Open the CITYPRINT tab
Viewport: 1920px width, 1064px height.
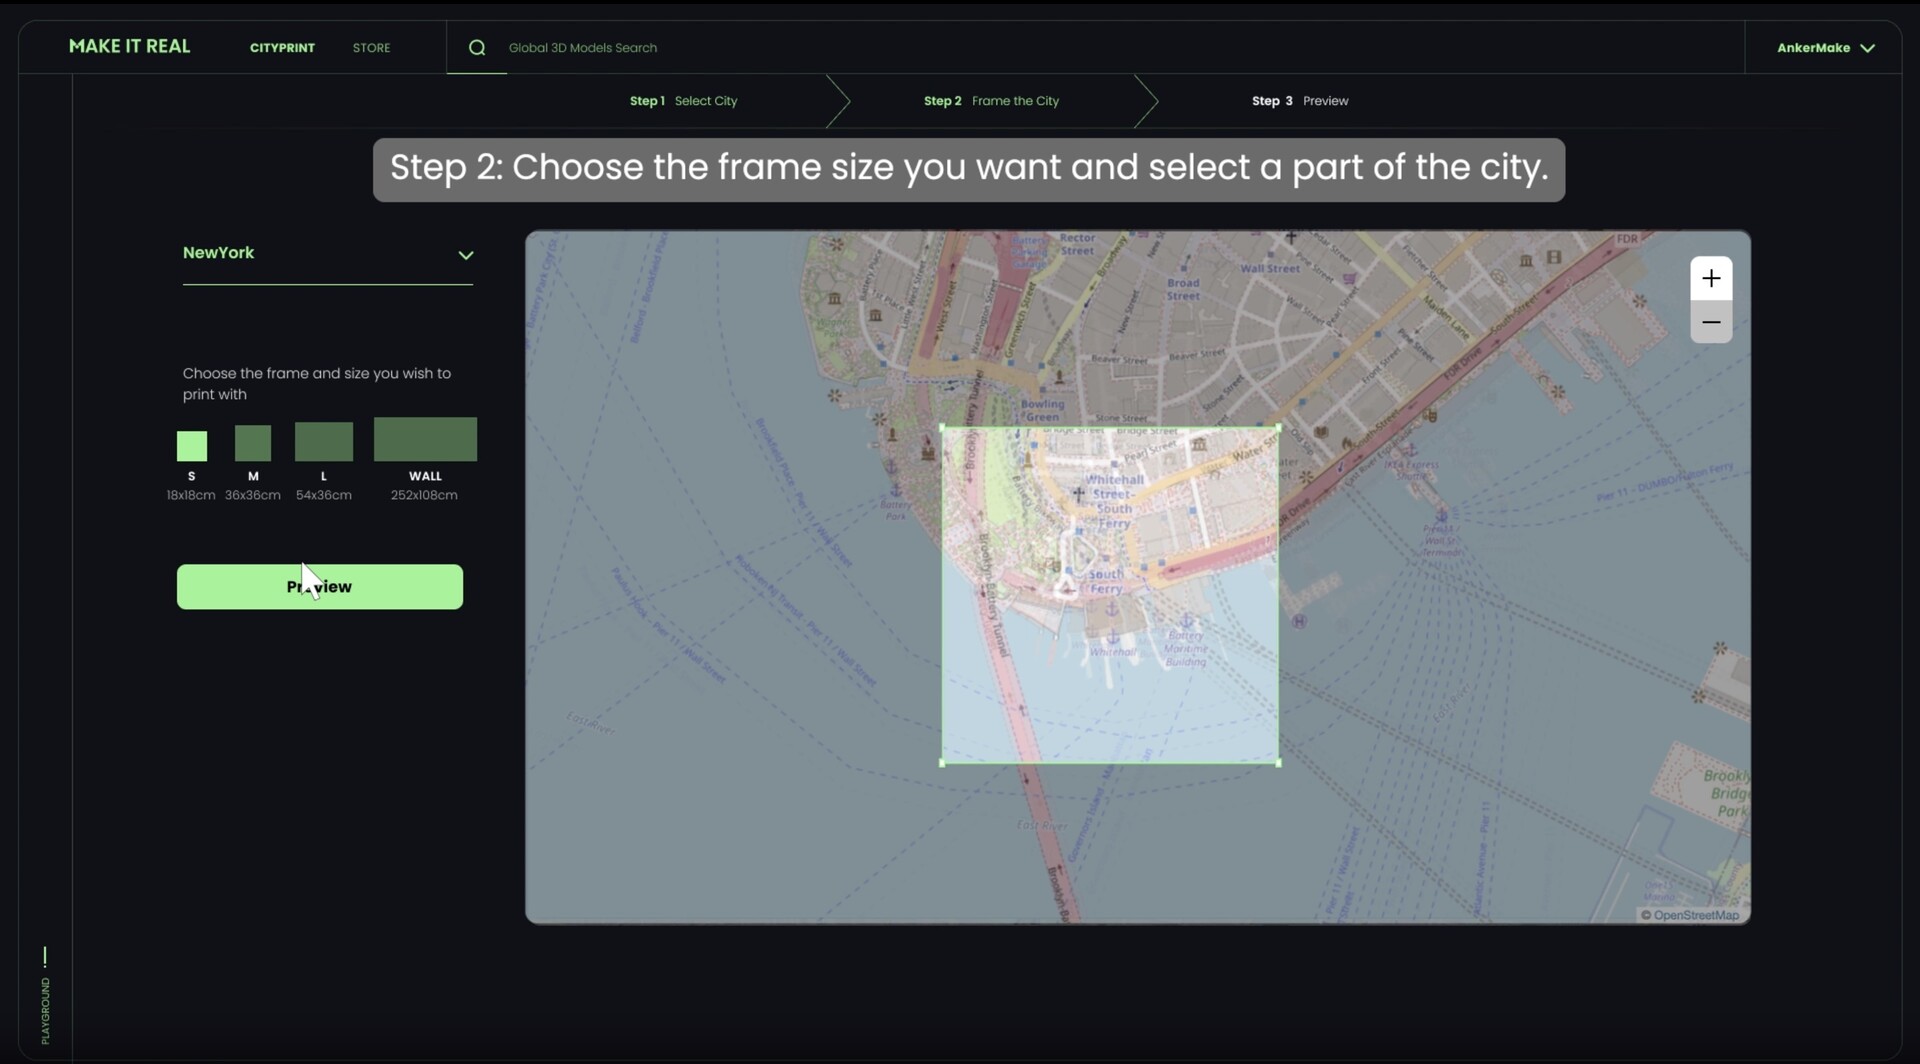click(x=282, y=48)
